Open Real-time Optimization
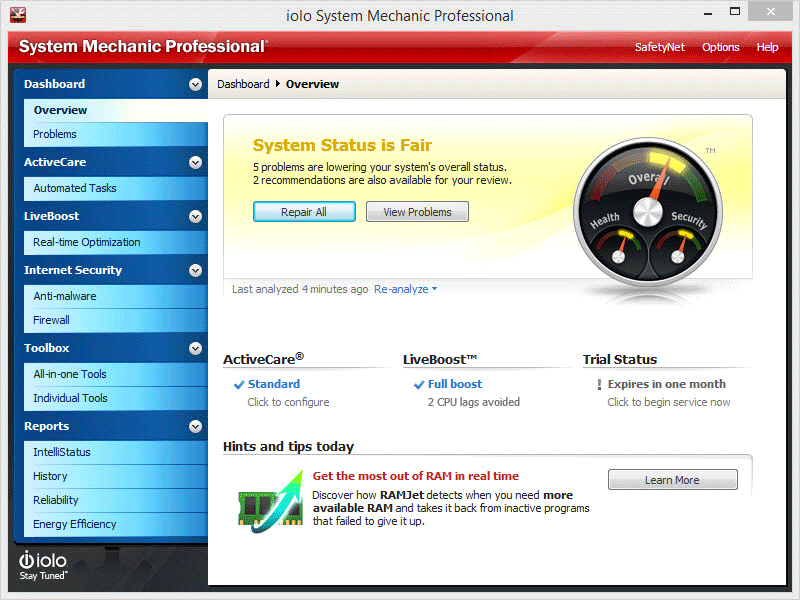Image resolution: width=800 pixels, height=600 pixels. (116, 242)
